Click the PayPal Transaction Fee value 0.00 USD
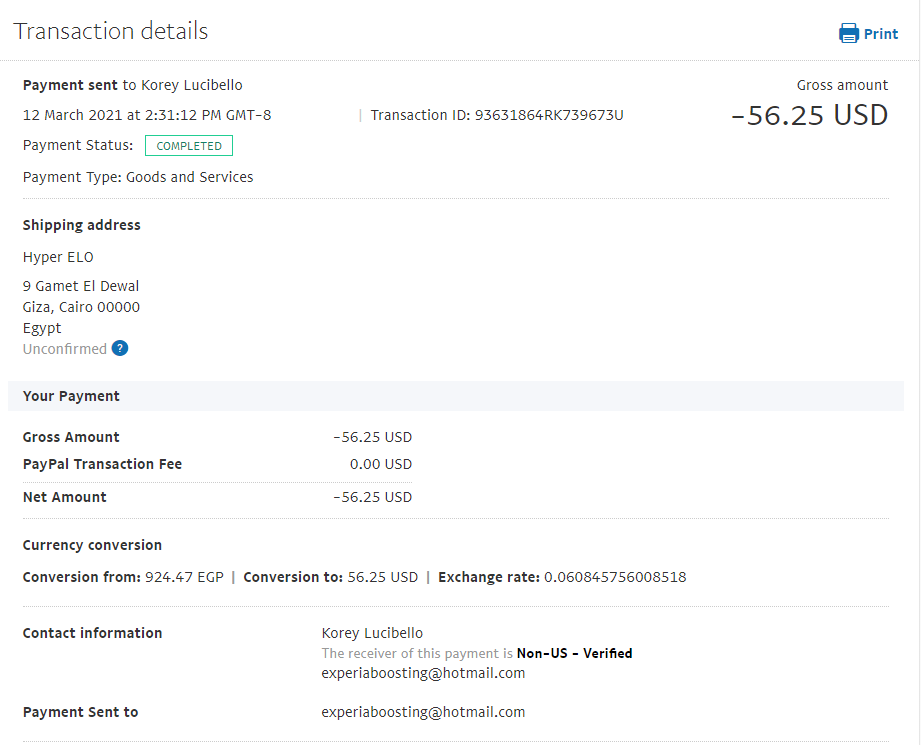The image size is (921, 745). coord(381,464)
